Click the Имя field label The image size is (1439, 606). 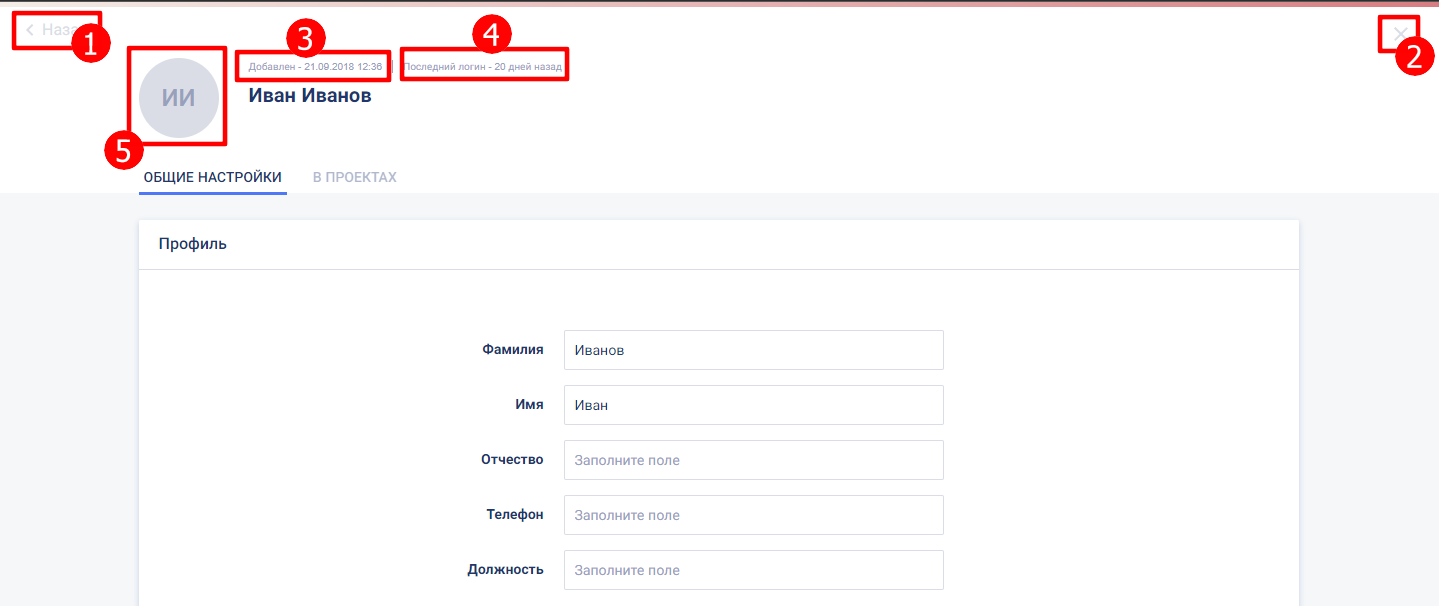pos(528,404)
